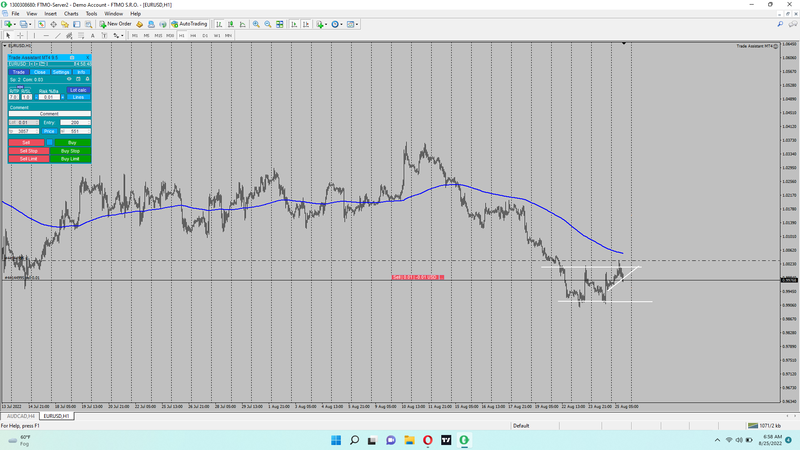Click the red Sell button
This screenshot has width=800, height=450.
point(27,142)
